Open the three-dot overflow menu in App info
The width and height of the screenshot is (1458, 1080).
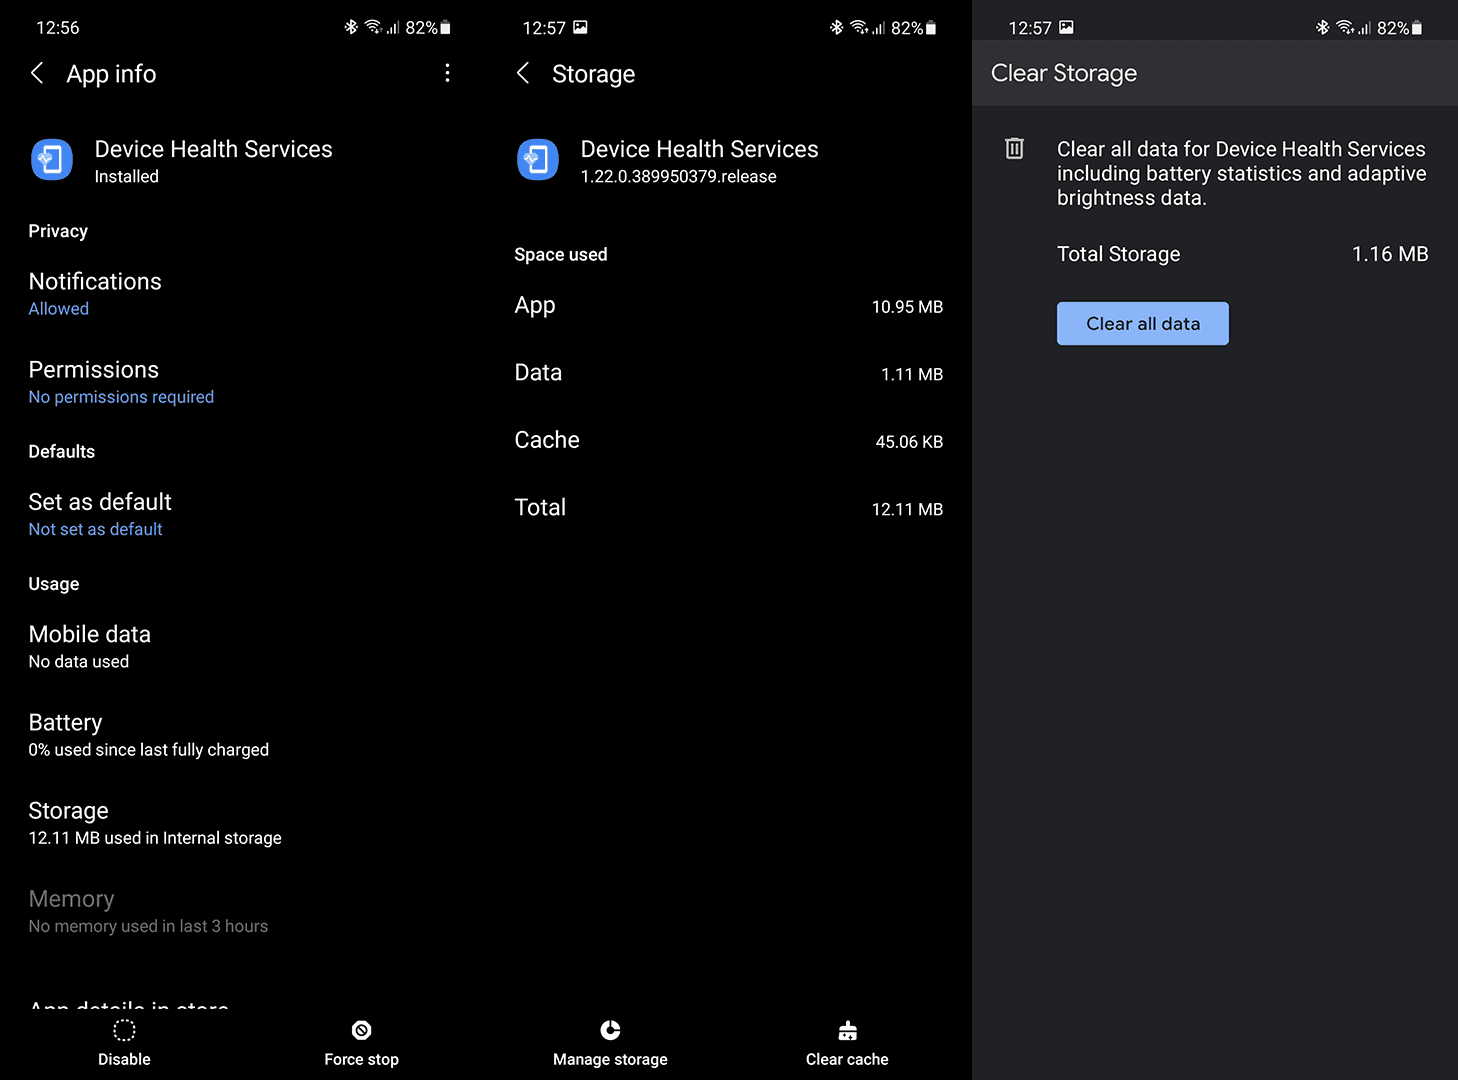447,73
